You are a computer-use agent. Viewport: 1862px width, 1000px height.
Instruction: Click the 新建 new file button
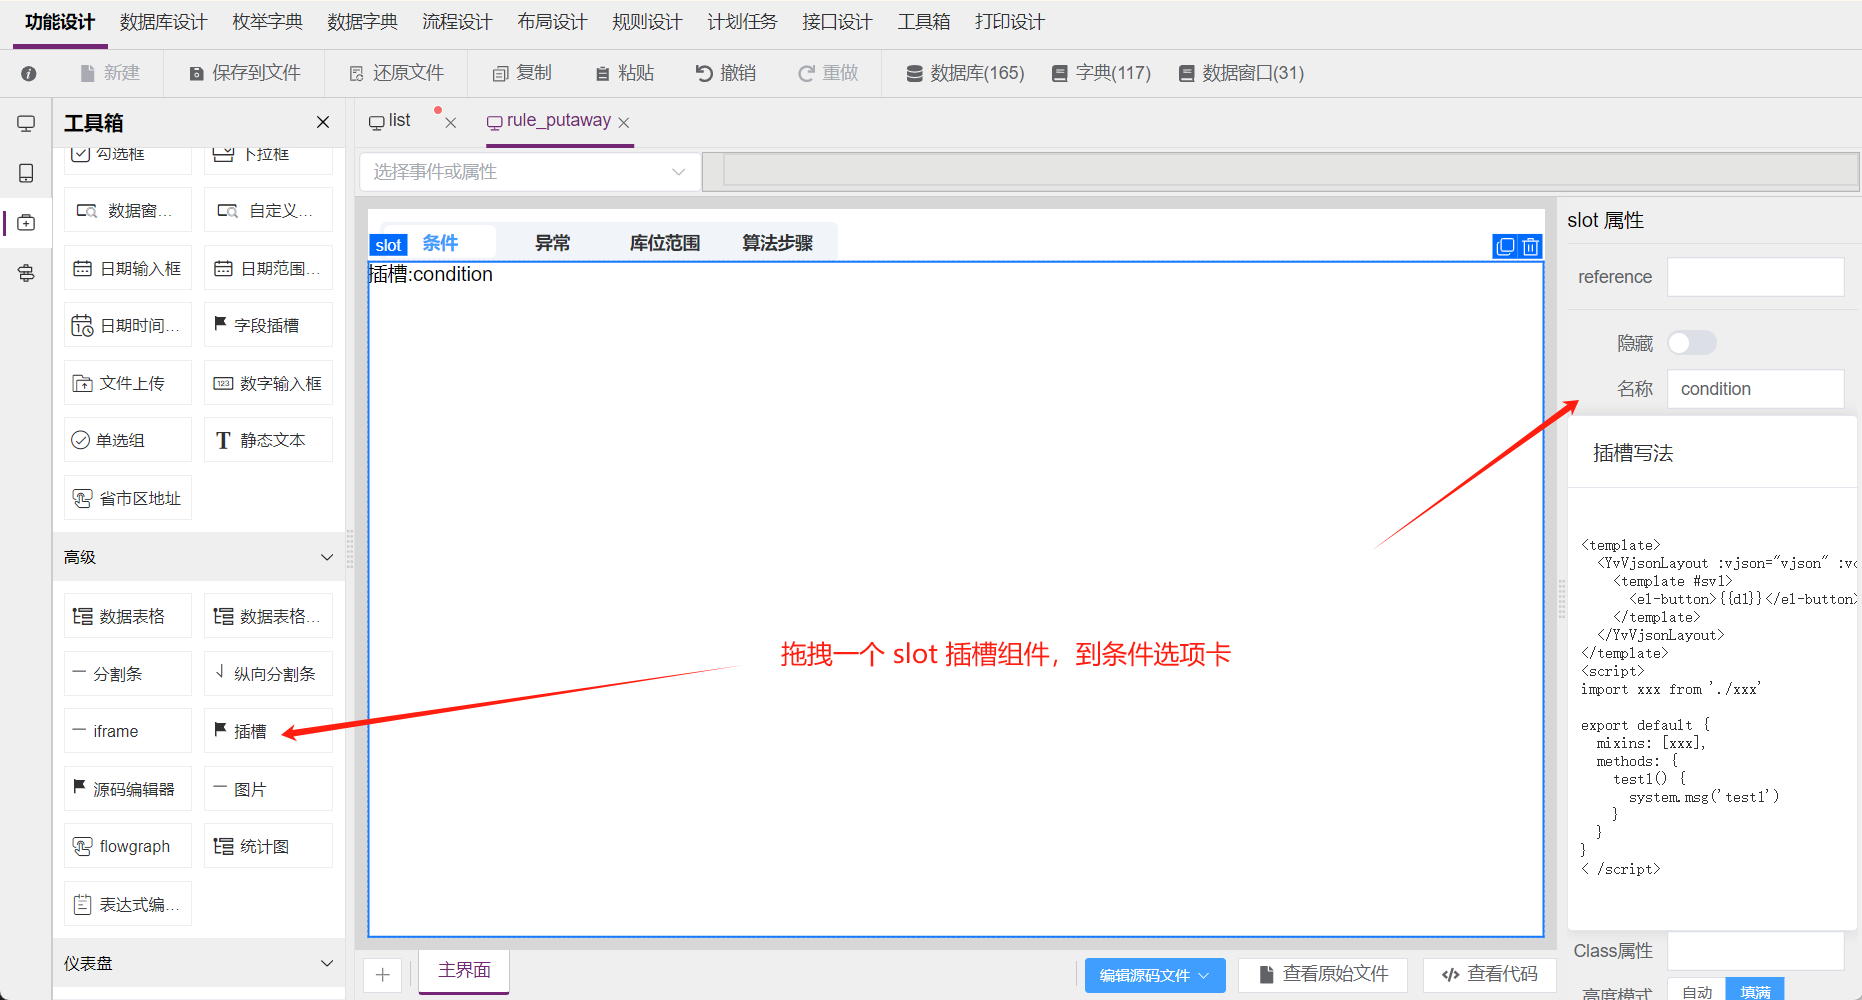click(x=110, y=73)
